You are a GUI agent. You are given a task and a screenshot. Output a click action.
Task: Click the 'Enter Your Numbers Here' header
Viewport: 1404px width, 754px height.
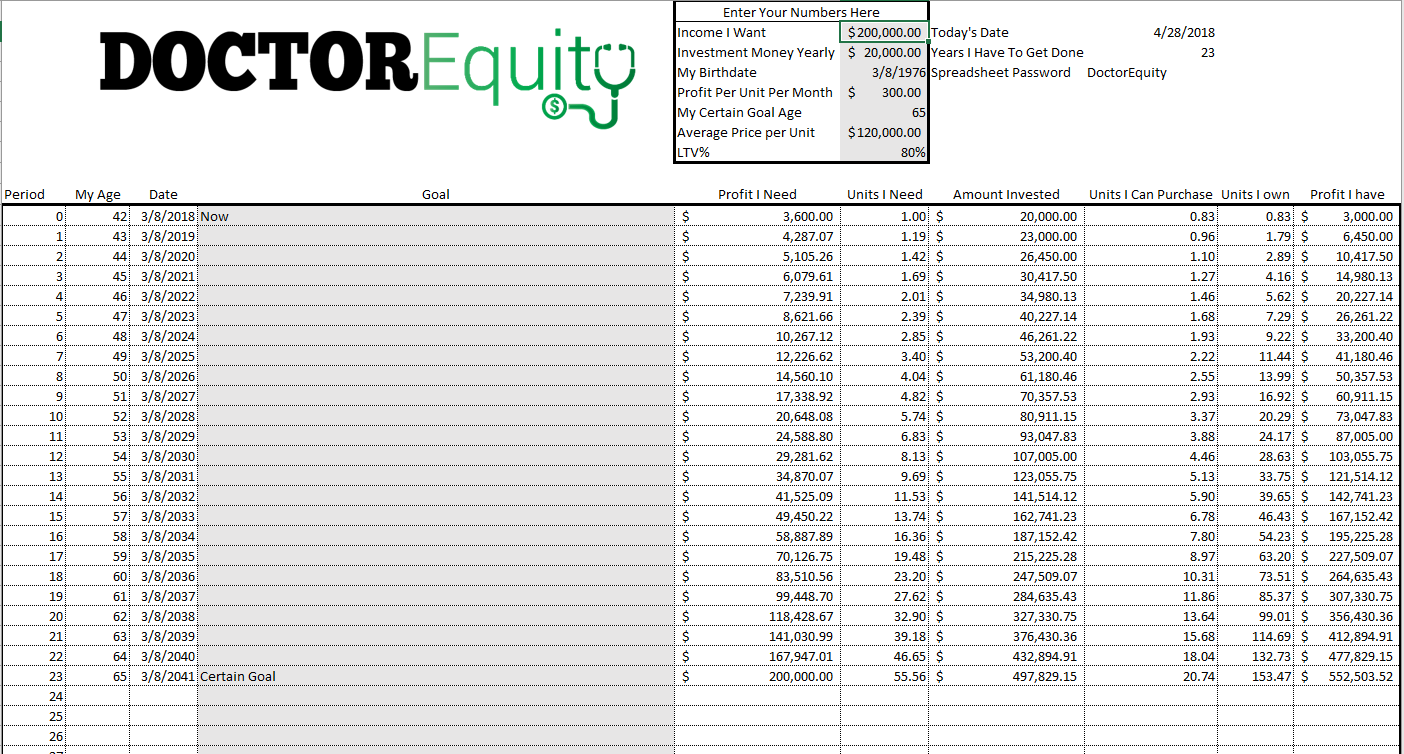(801, 12)
